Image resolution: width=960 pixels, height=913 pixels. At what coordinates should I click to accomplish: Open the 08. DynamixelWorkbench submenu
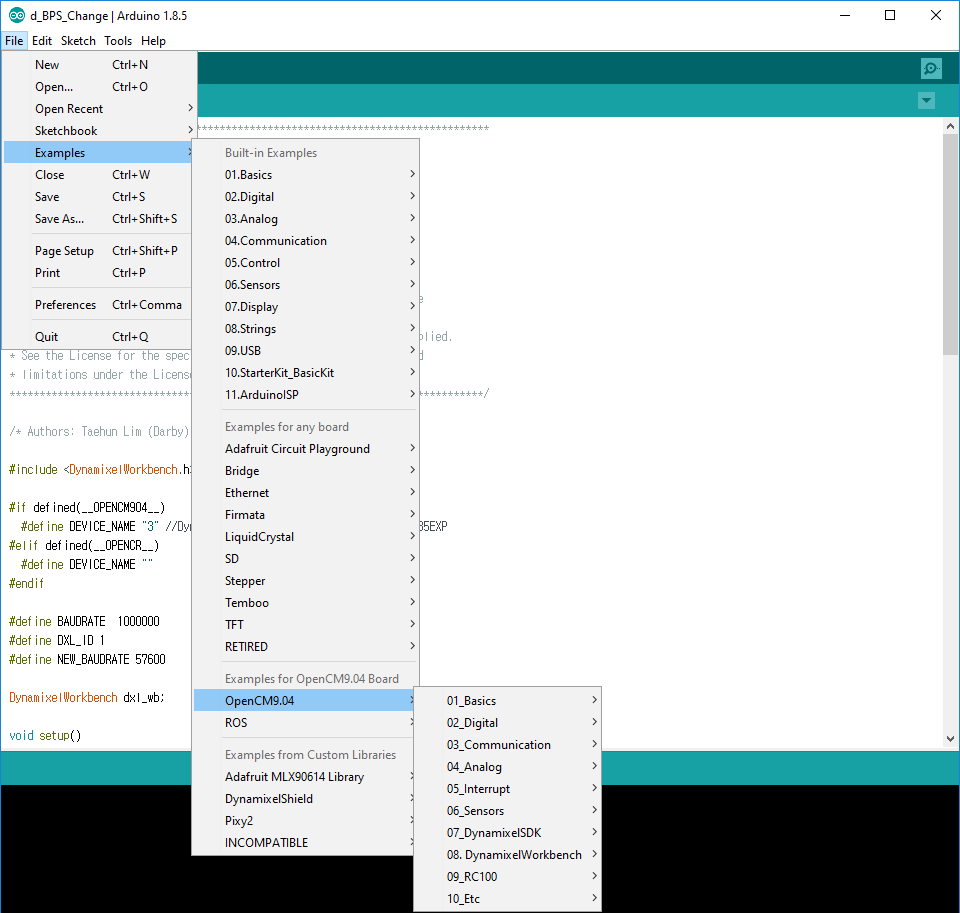click(508, 855)
